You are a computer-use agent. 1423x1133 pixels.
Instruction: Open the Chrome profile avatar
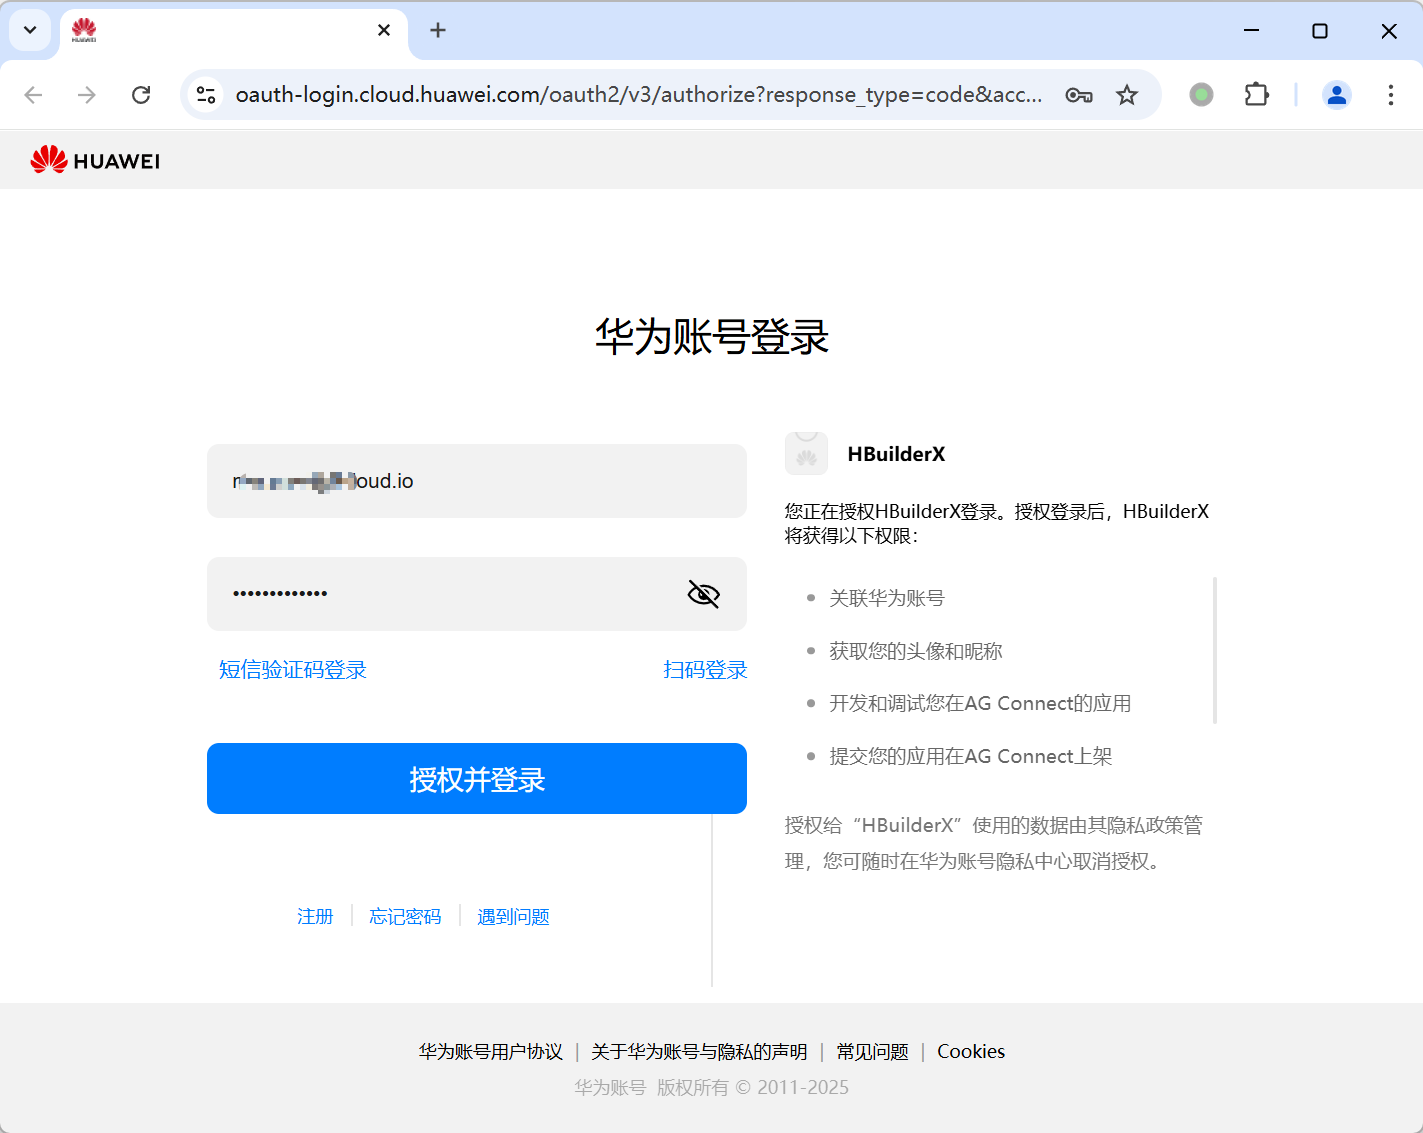(x=1337, y=95)
